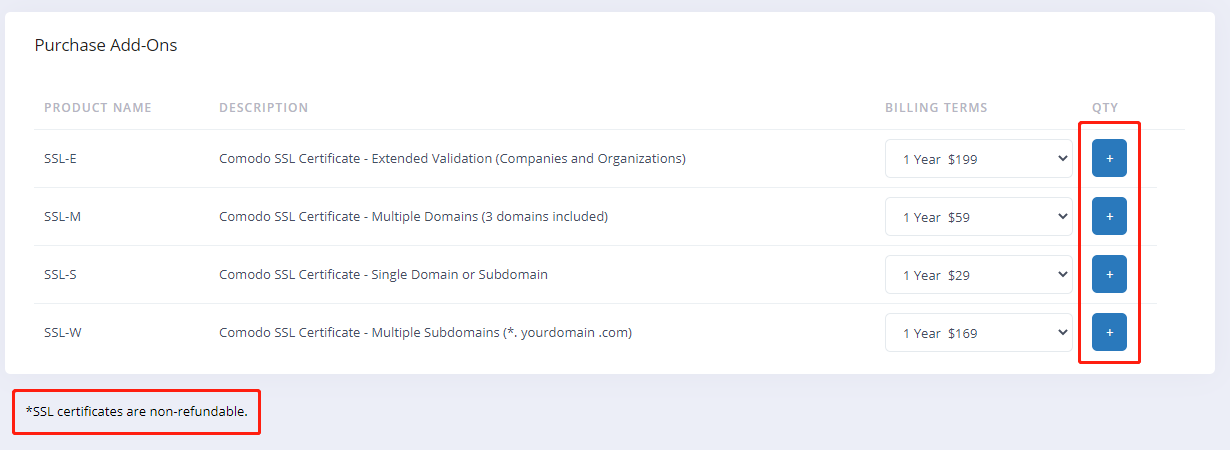Open billing terms dropdown for SSL-E
Viewport: 1230px width, 450px height.
point(978,158)
